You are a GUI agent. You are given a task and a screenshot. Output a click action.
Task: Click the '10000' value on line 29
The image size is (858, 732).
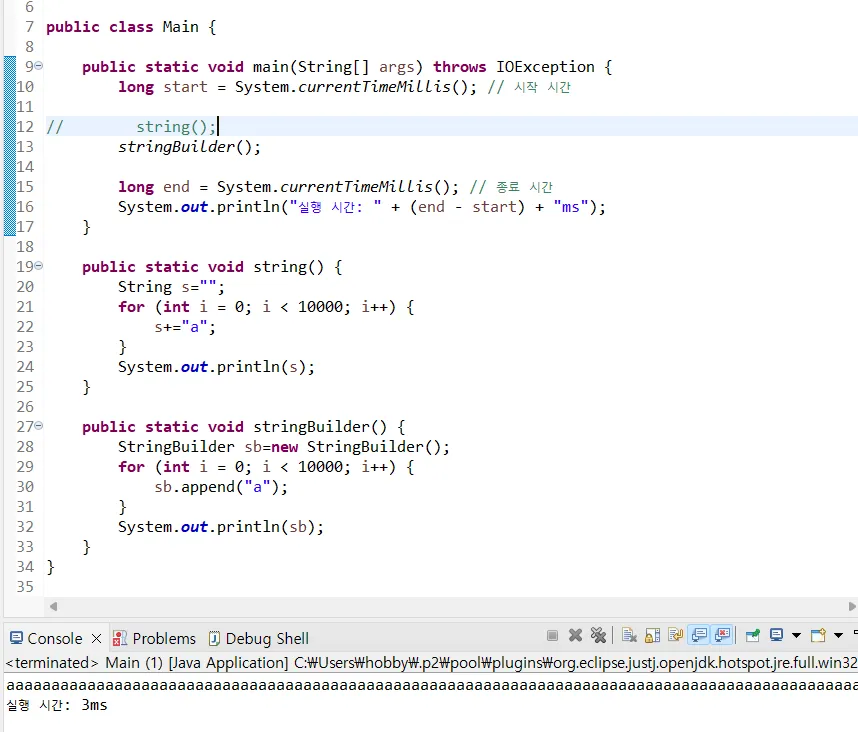pos(320,467)
